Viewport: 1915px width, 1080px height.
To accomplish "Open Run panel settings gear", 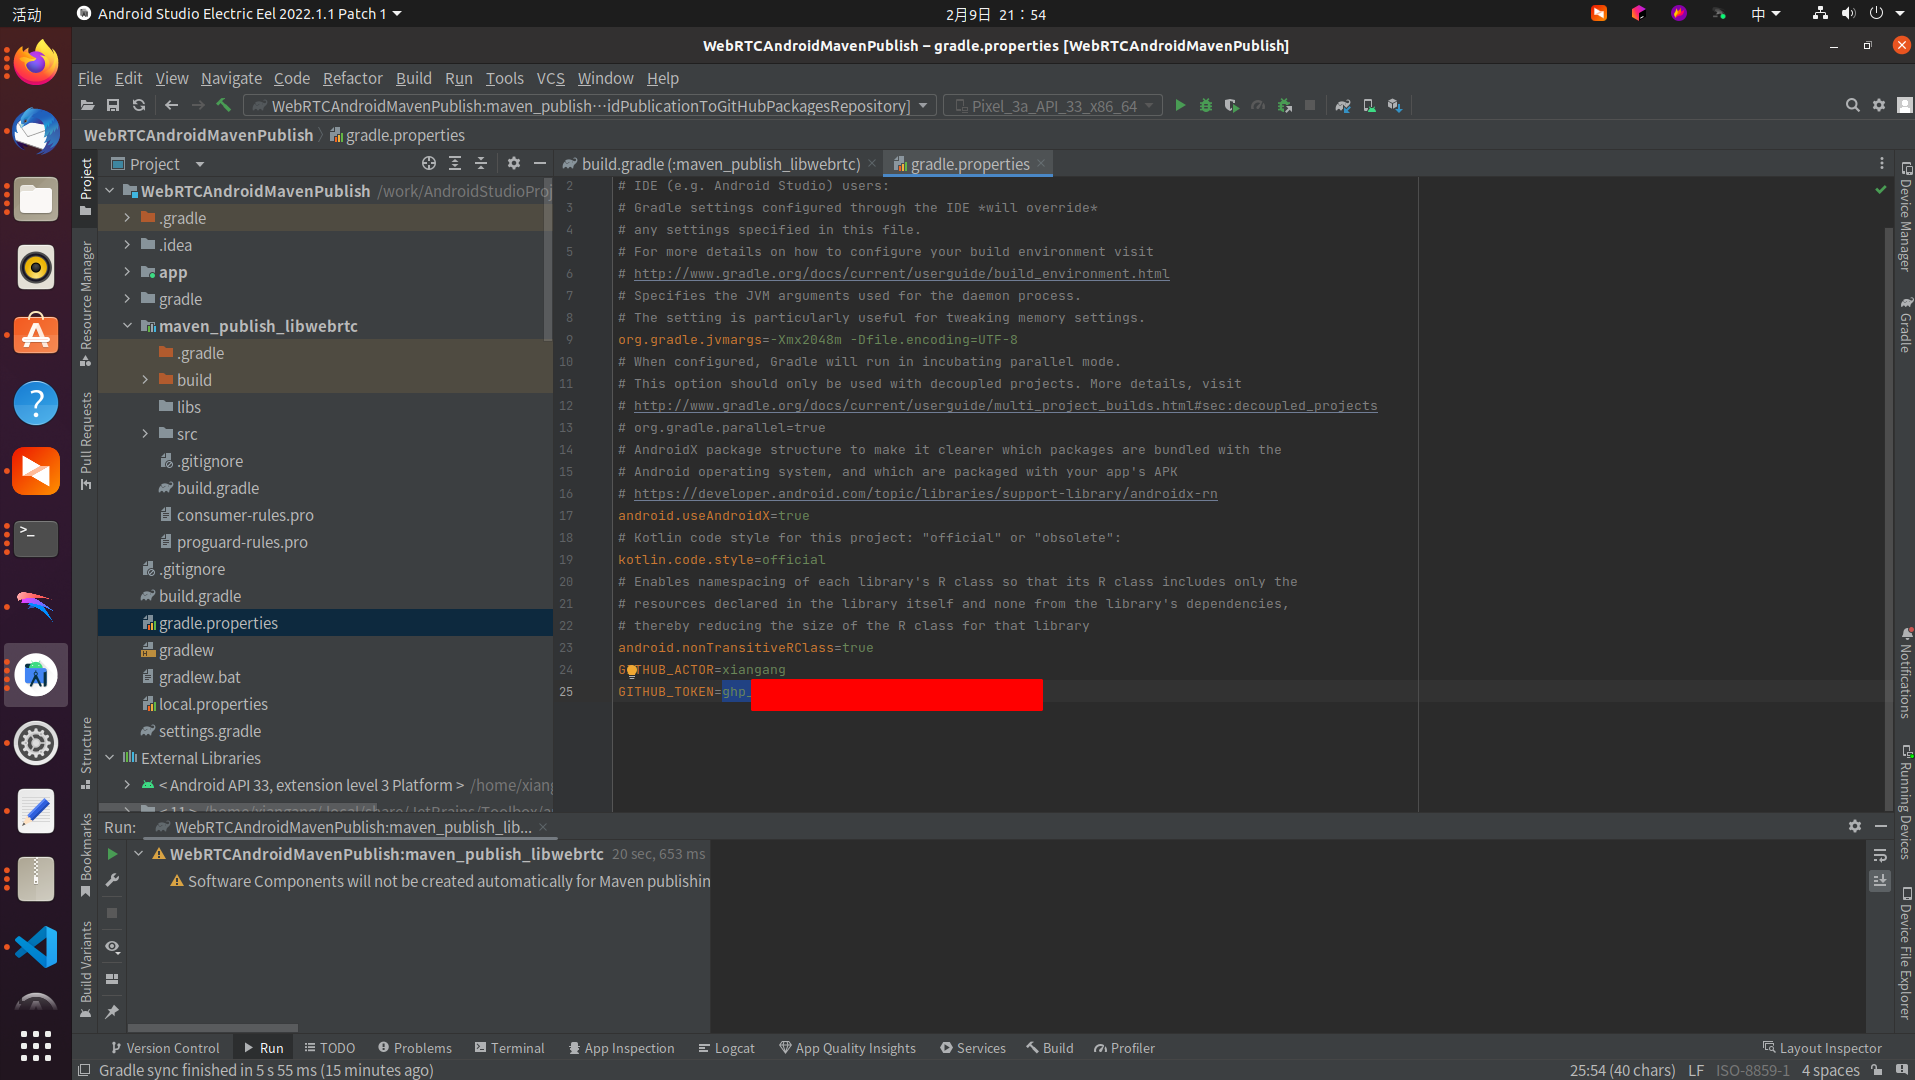I will 1855,827.
